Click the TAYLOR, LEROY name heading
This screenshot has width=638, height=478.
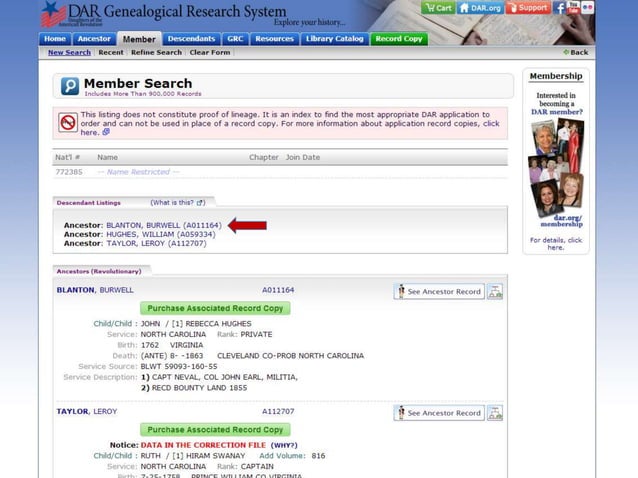(x=87, y=411)
